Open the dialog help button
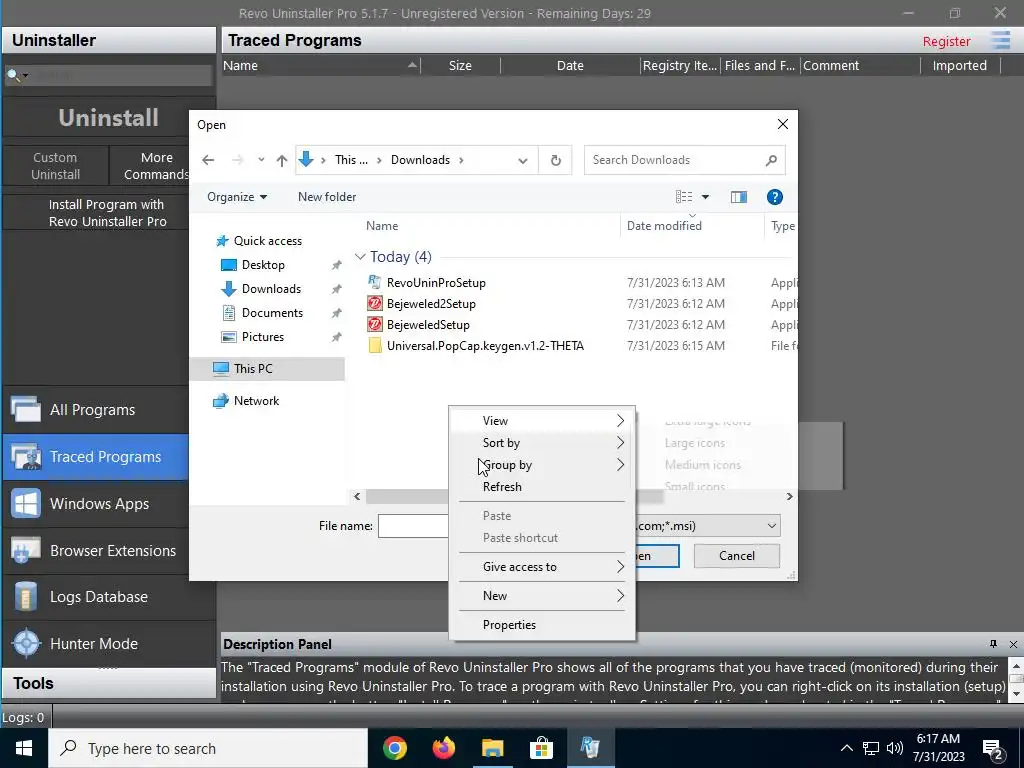1024x768 pixels. 775,197
